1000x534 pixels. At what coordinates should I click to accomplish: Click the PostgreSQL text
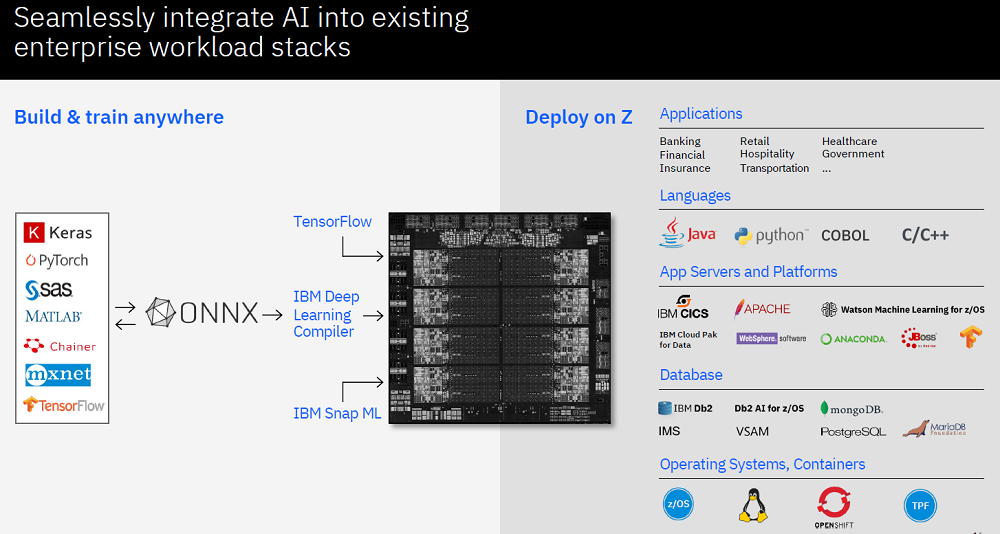pos(853,432)
